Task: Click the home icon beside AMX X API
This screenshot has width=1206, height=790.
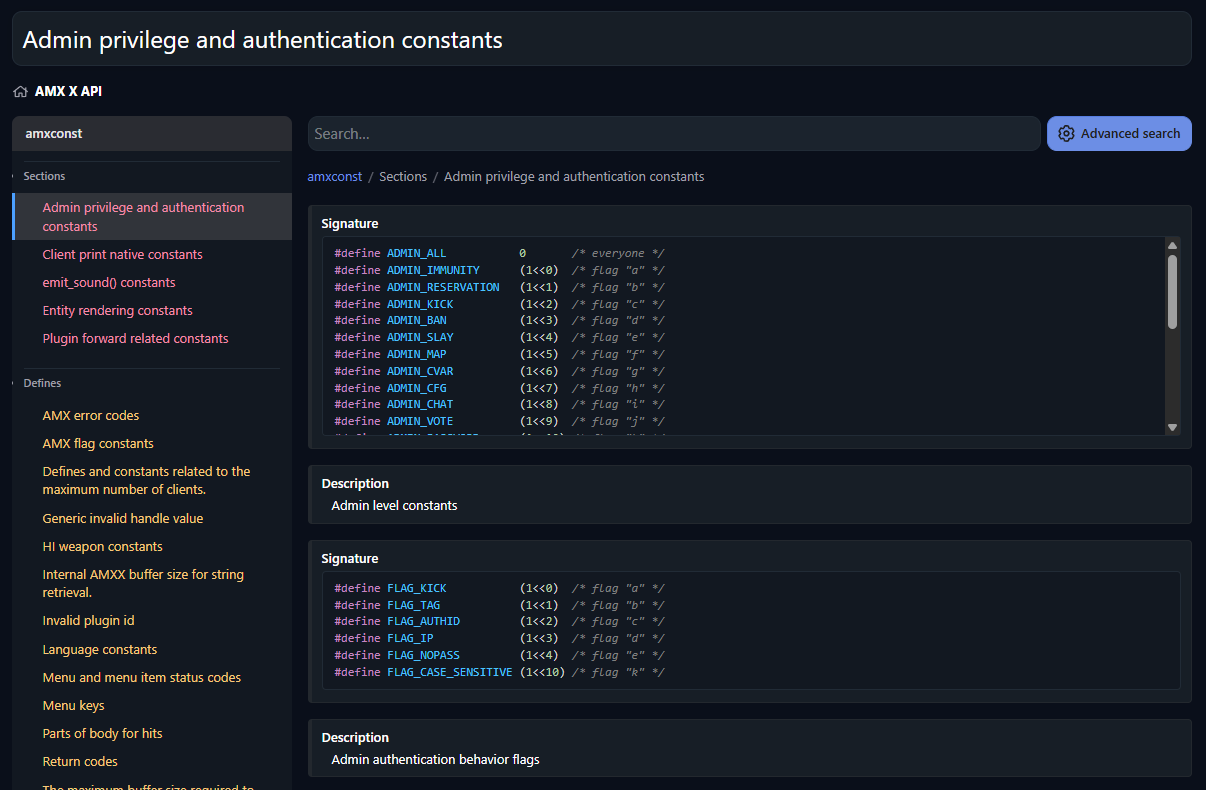Action: (x=20, y=92)
